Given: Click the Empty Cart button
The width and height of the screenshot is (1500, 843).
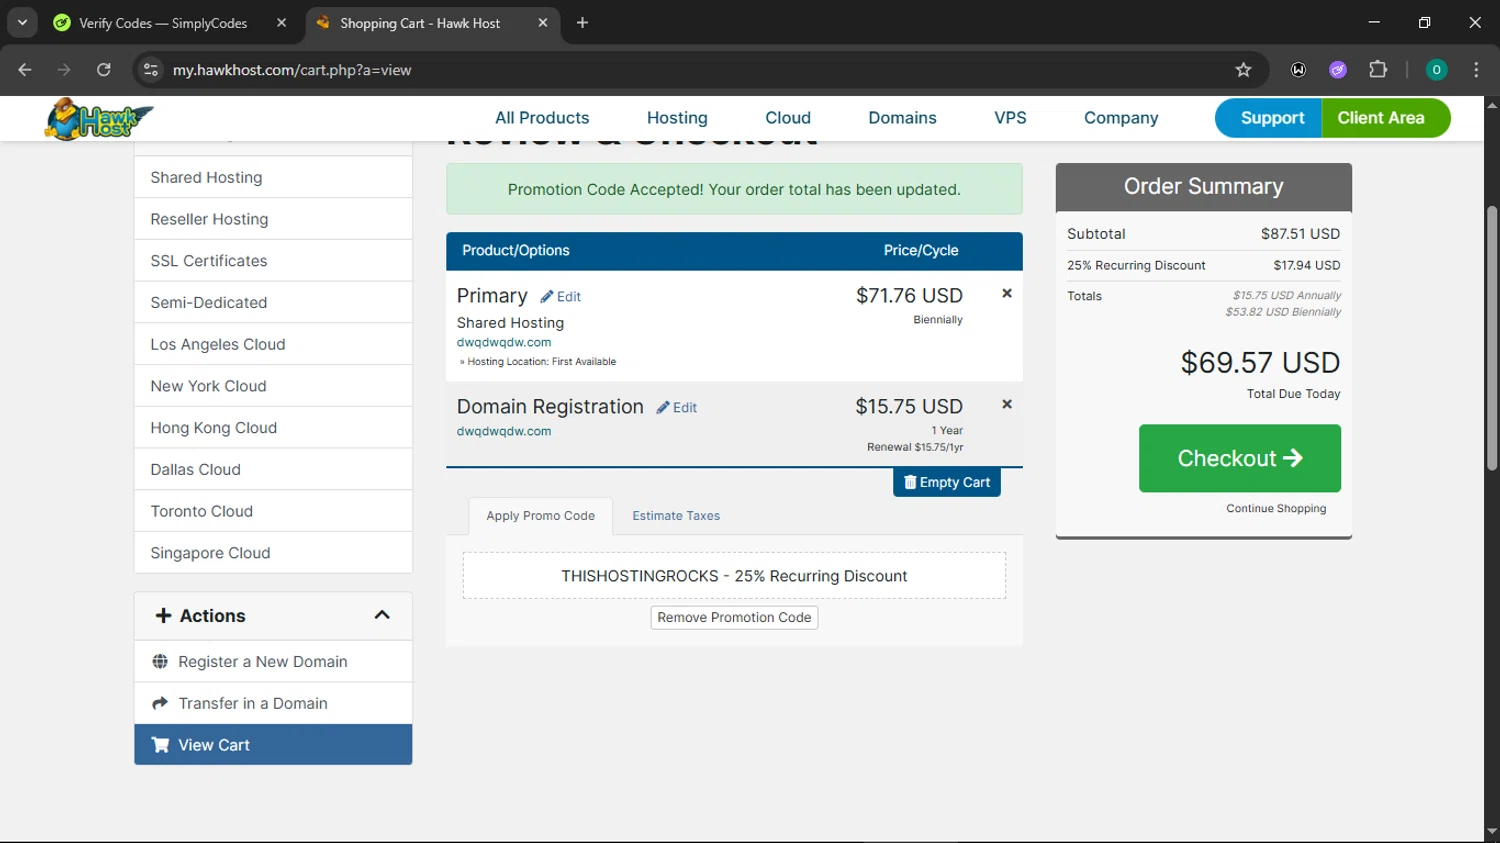Looking at the screenshot, I should pyautogui.click(x=947, y=482).
